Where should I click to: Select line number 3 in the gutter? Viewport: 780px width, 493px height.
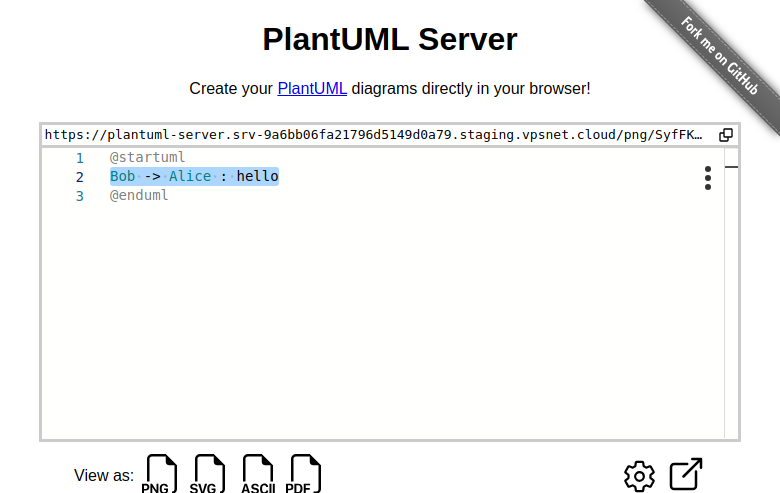pyautogui.click(x=80, y=196)
